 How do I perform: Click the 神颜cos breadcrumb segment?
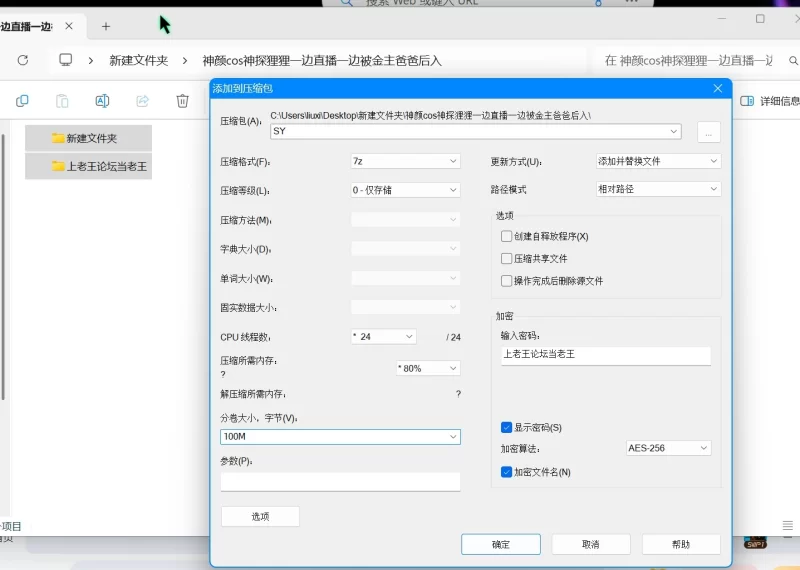pyautogui.click(x=322, y=61)
